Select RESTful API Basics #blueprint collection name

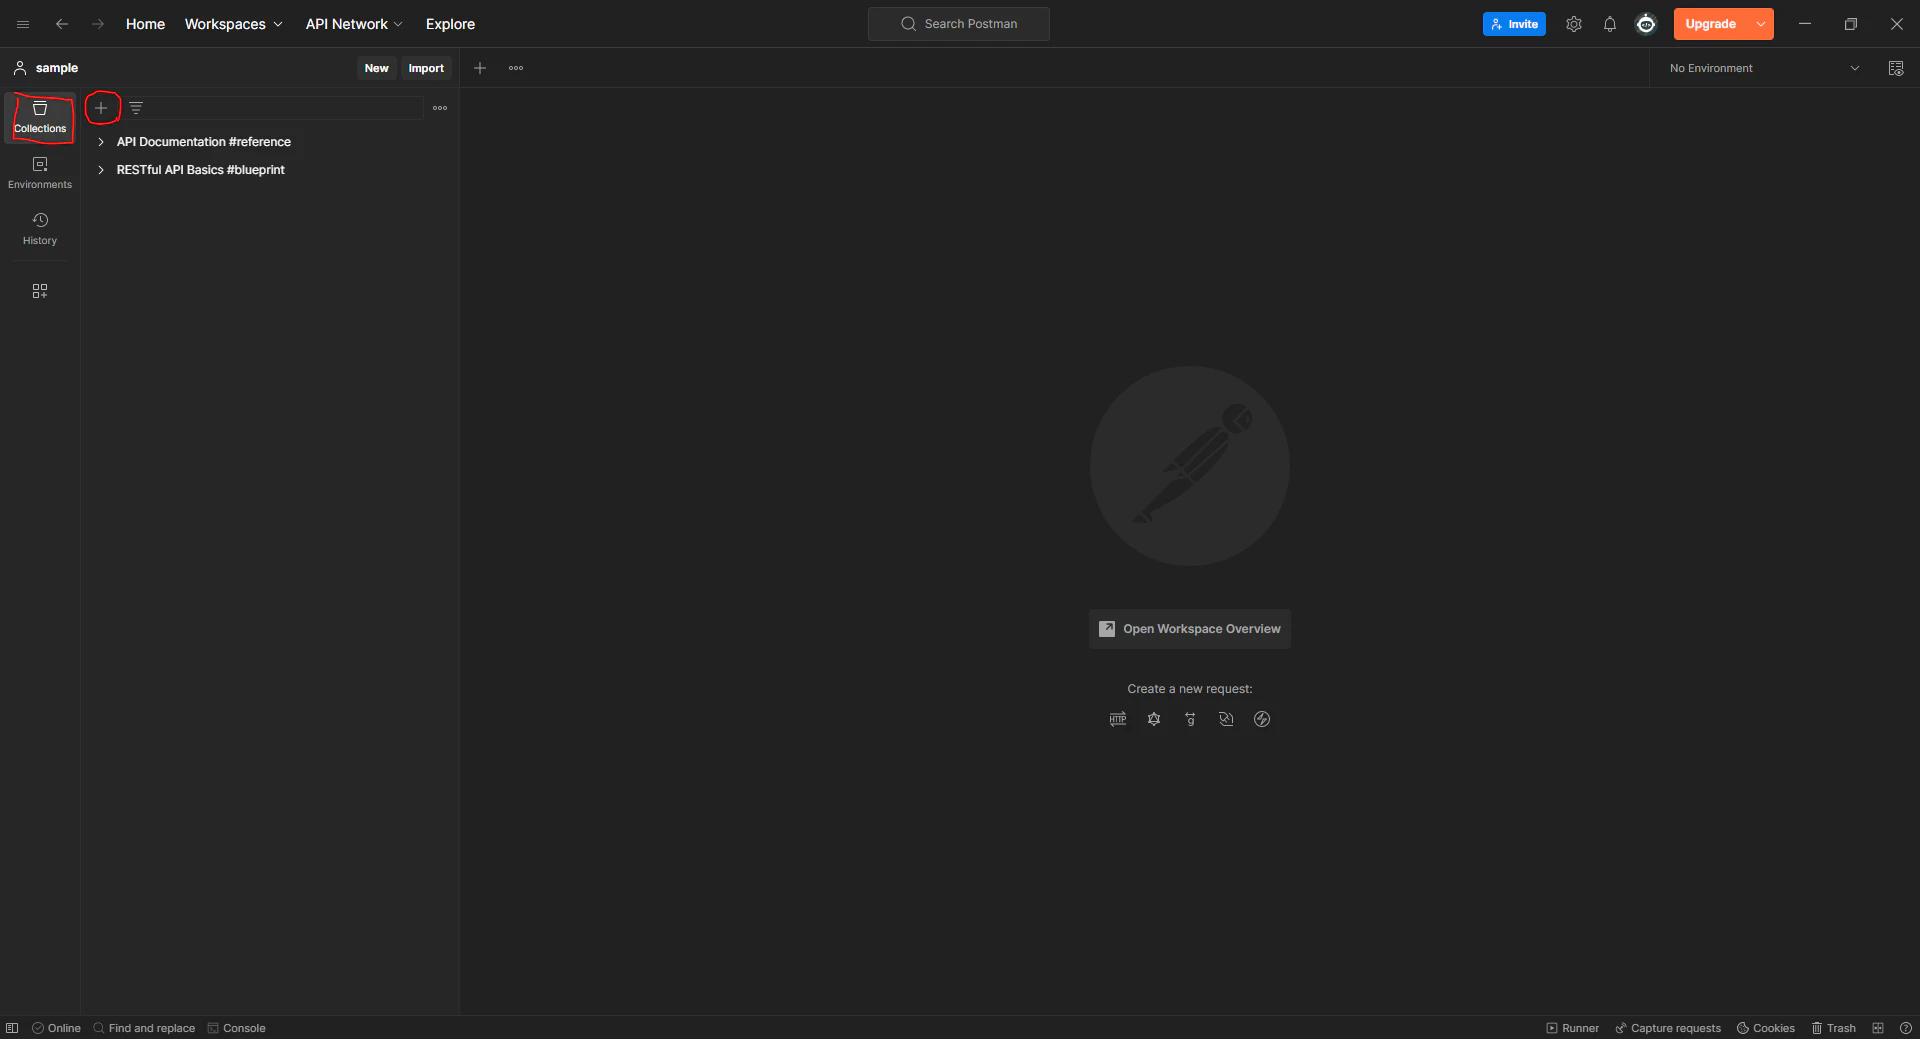pos(201,170)
